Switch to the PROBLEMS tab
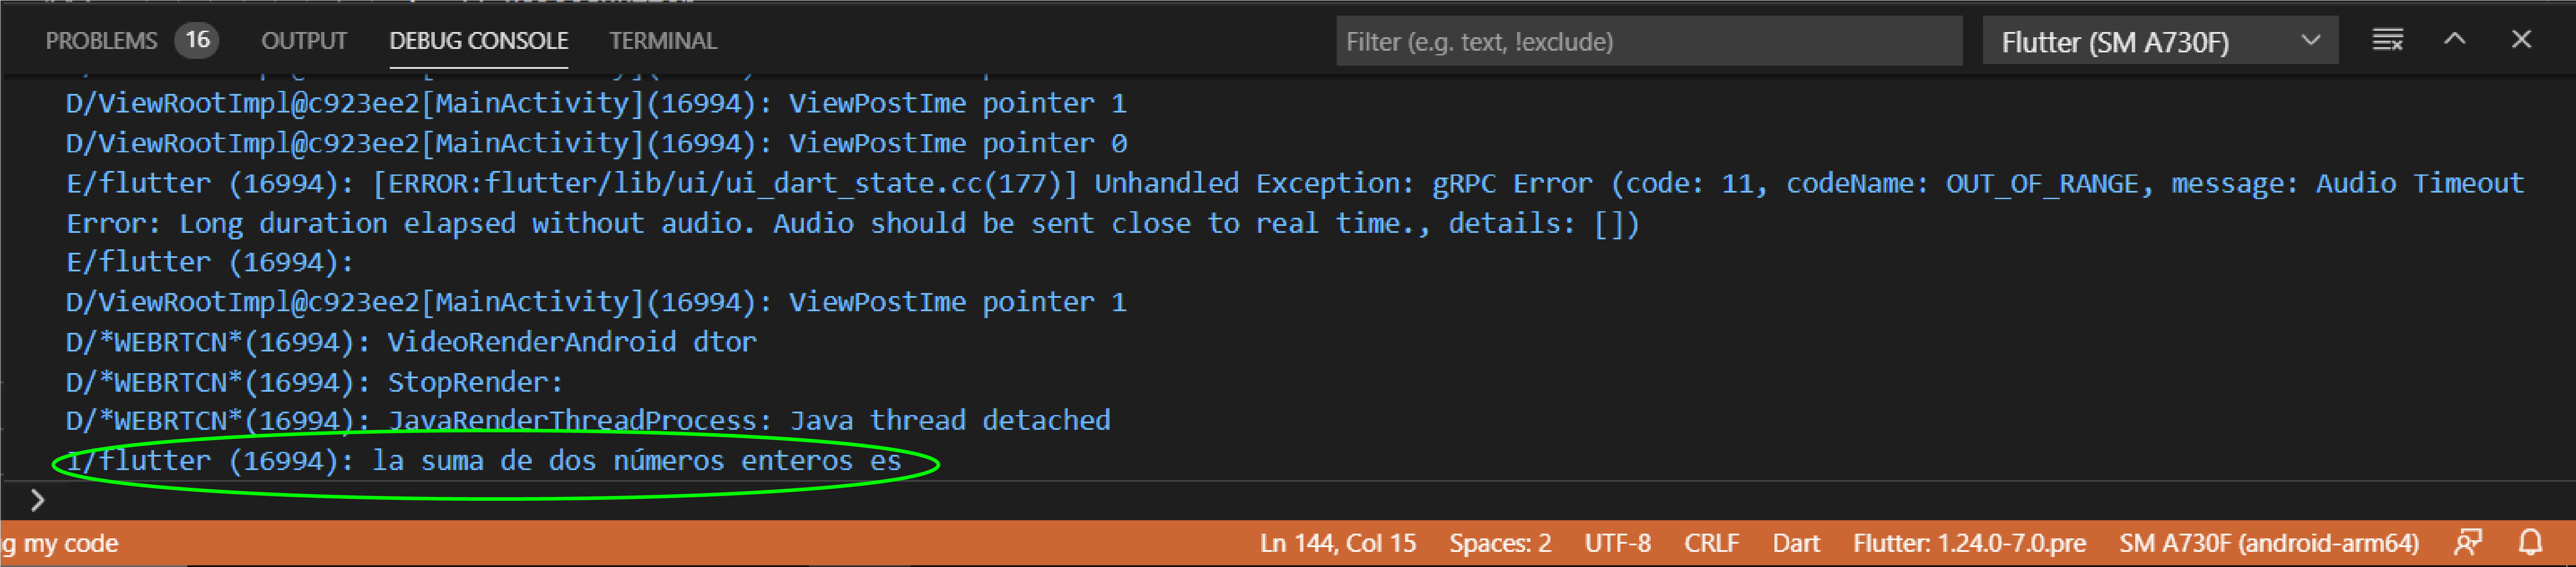Image resolution: width=2576 pixels, height=567 pixels. coord(101,41)
